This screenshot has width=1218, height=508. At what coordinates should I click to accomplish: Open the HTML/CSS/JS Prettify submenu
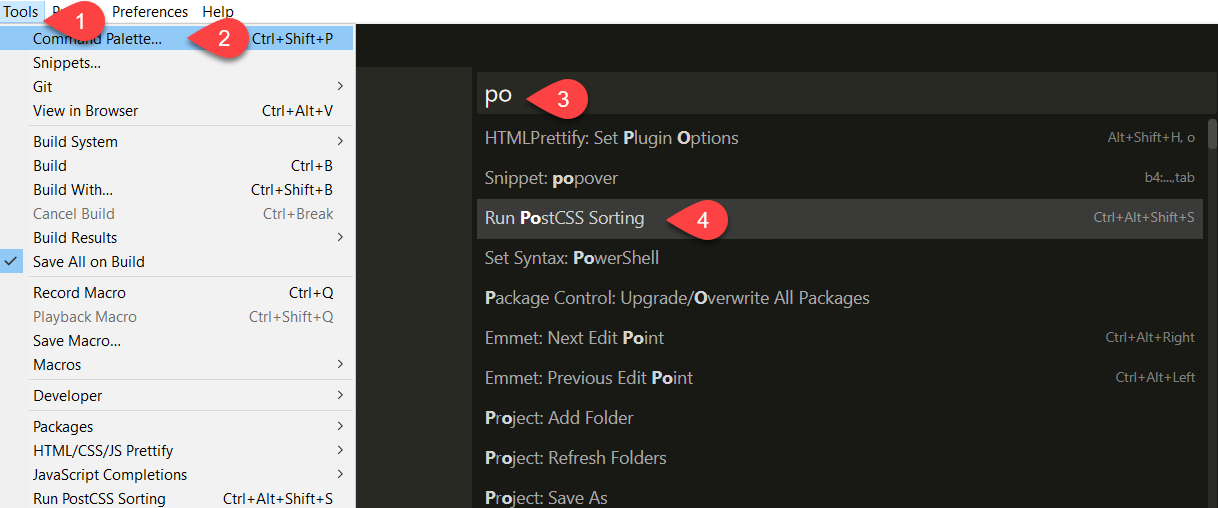coord(340,451)
